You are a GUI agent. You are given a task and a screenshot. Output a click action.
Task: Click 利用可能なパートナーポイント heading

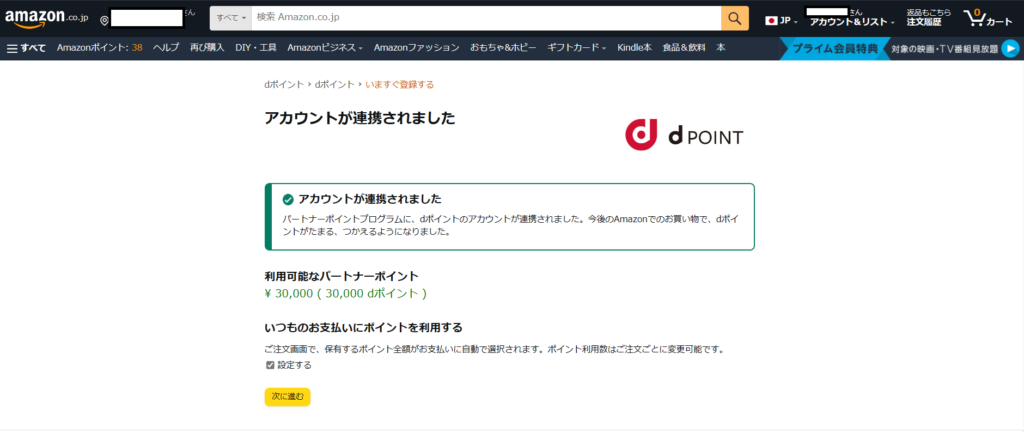pos(342,276)
